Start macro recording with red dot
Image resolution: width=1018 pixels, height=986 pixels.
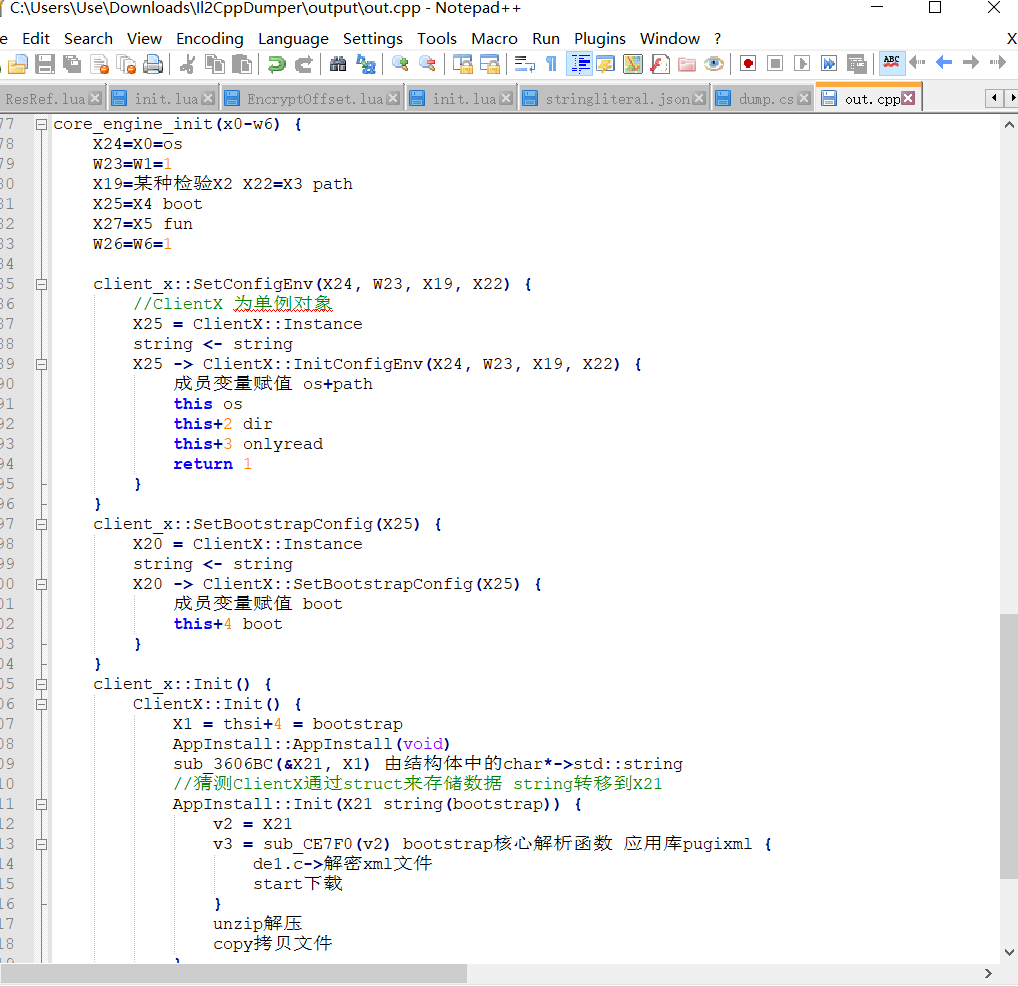(x=748, y=64)
